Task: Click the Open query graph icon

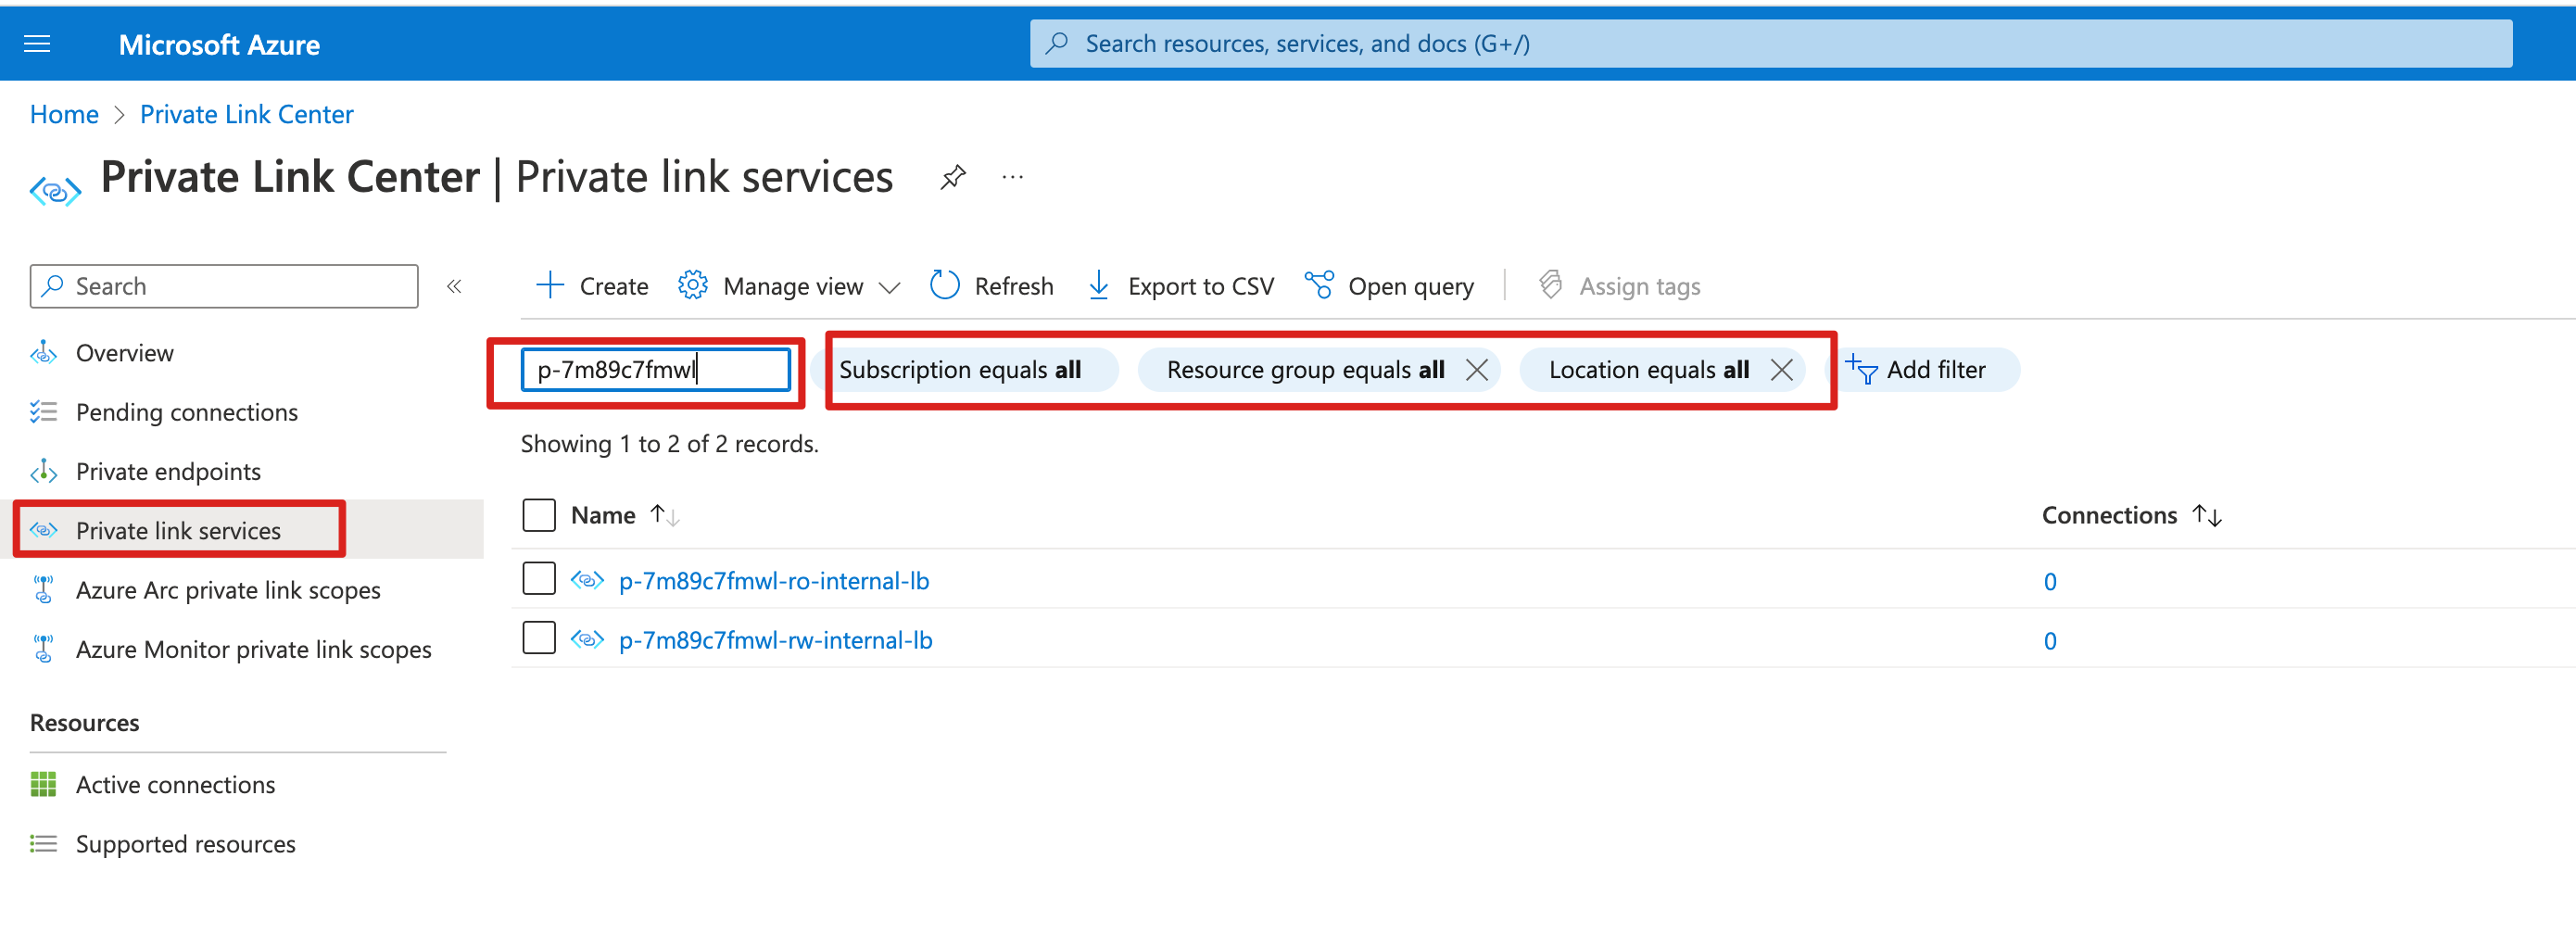Action: (1319, 285)
